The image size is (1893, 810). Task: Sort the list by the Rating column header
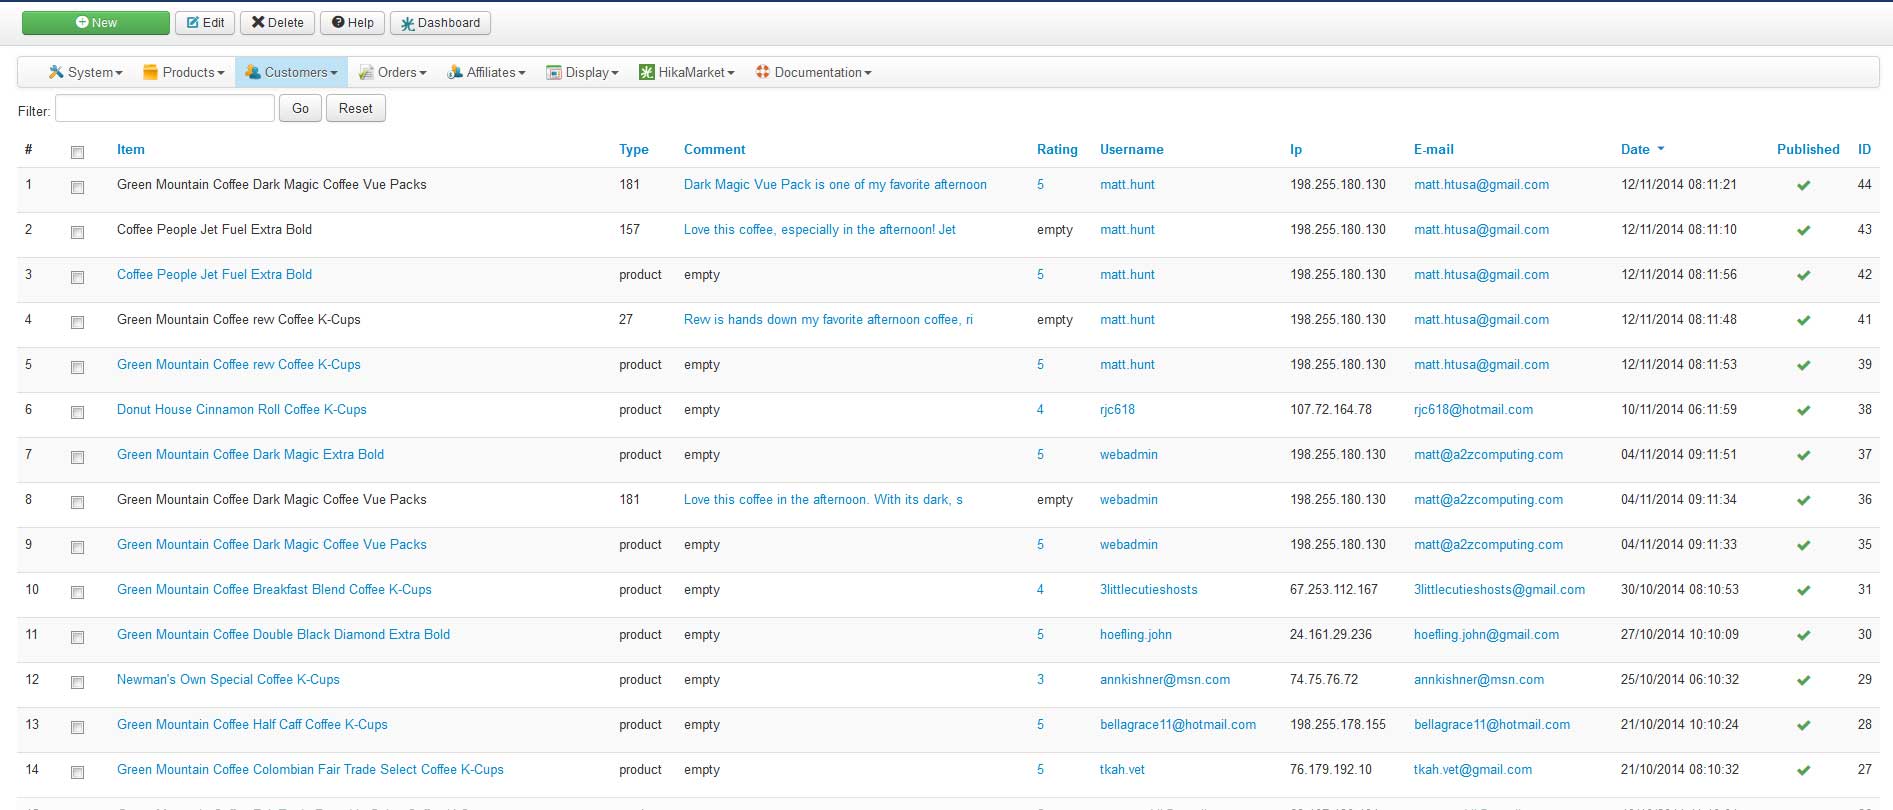click(1057, 149)
